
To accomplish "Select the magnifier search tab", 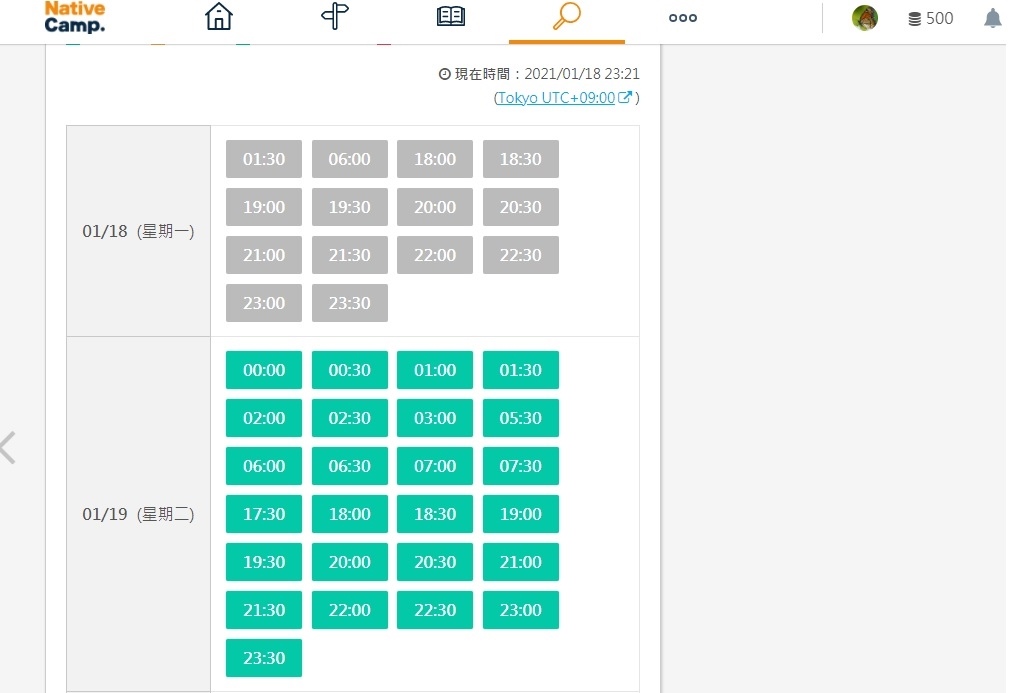I will coord(566,17).
